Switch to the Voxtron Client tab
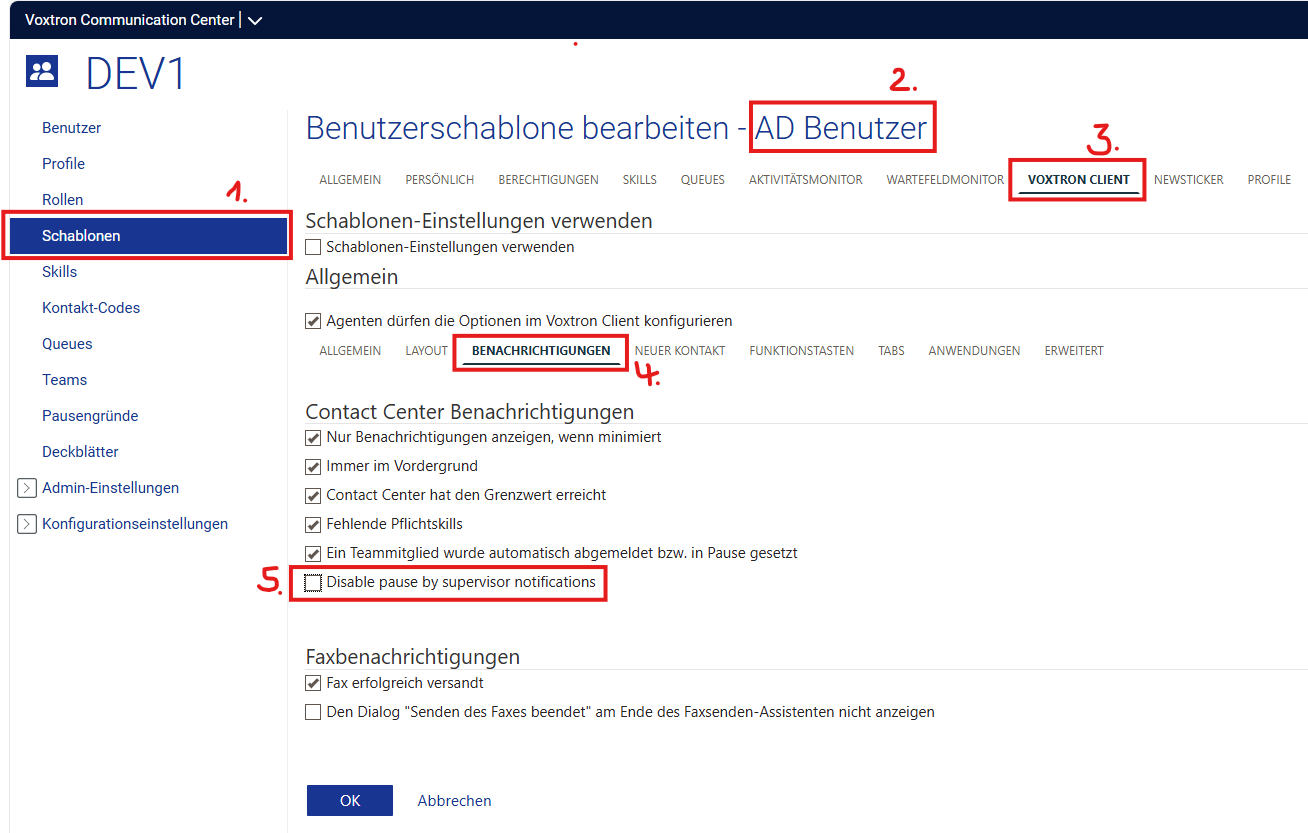 click(1078, 180)
